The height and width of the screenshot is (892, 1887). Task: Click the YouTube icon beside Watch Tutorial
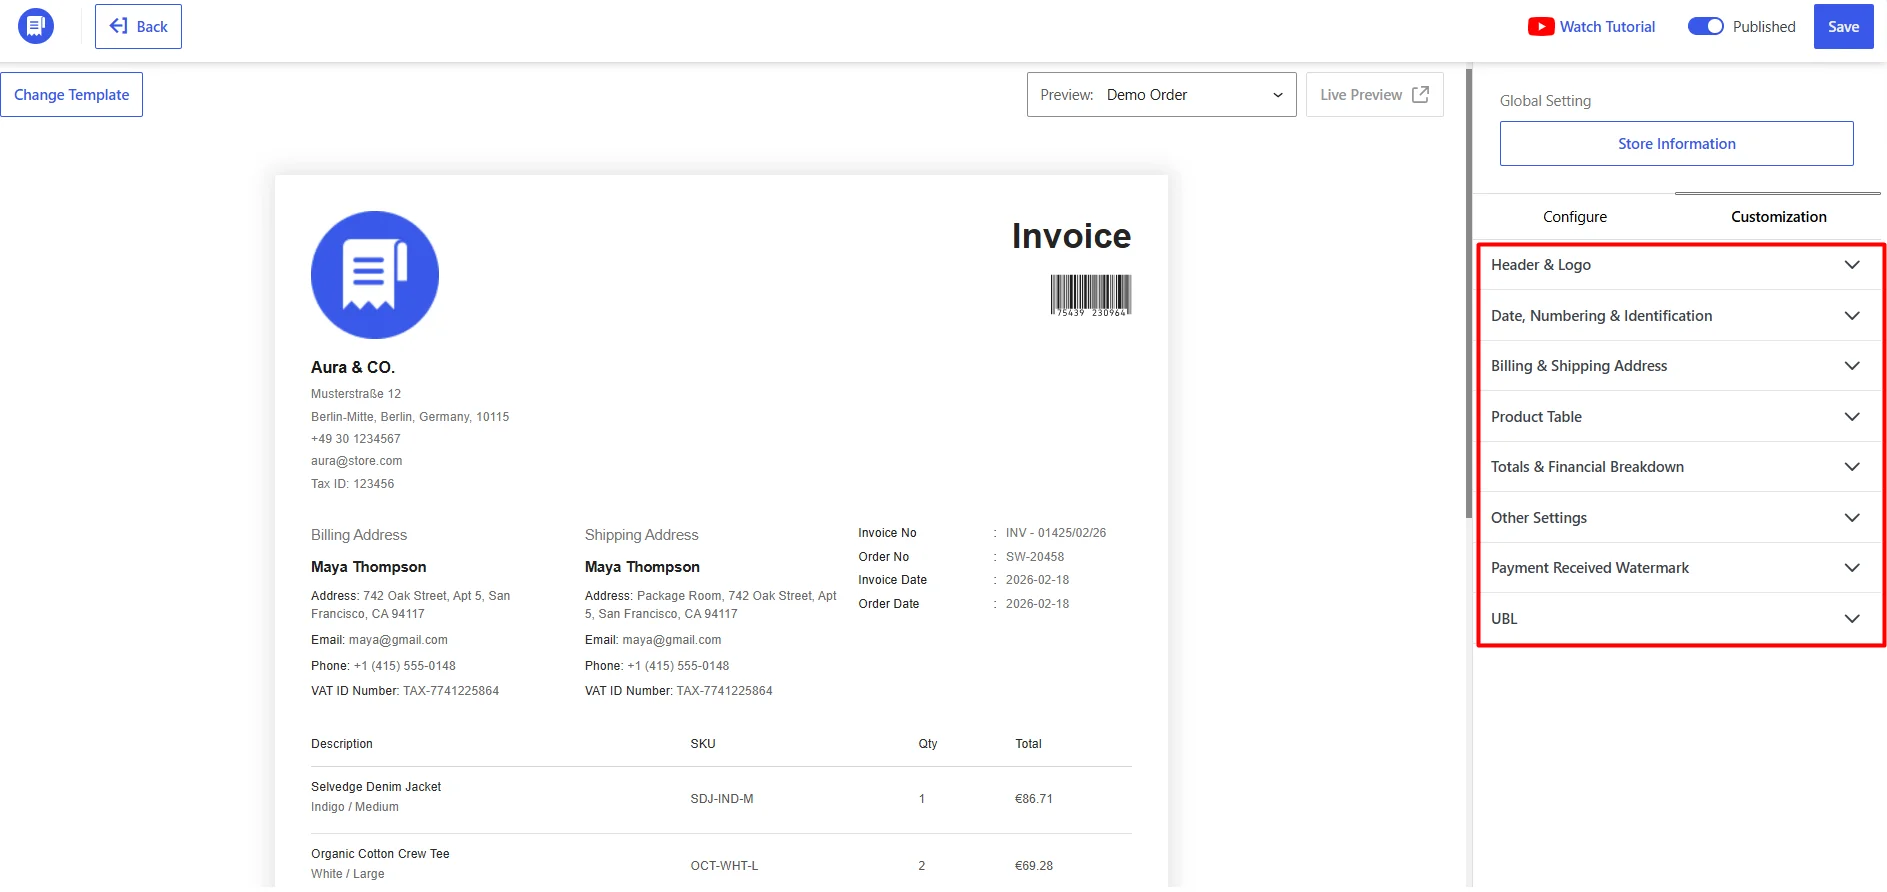pyautogui.click(x=1540, y=27)
